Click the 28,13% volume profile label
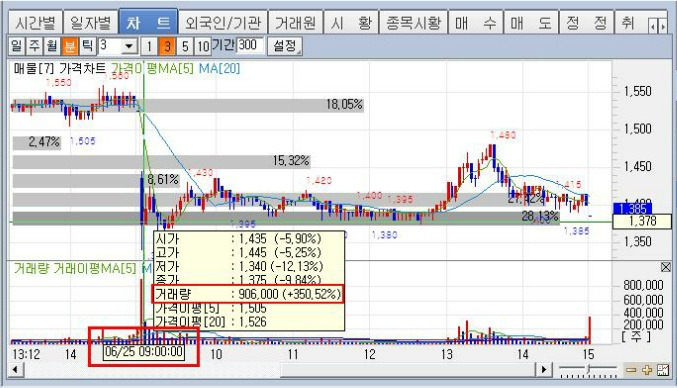This screenshot has width=677, height=388. click(540, 216)
